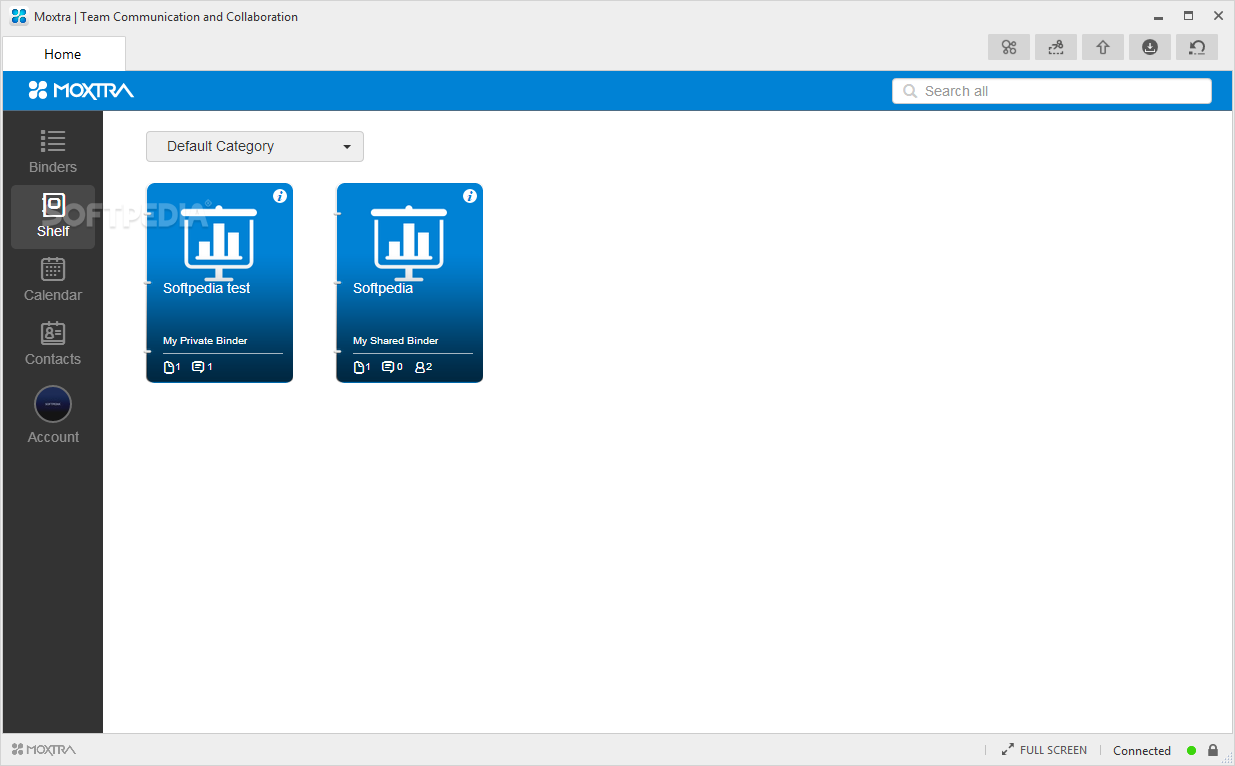Image resolution: width=1235 pixels, height=766 pixels.
Task: Open the Contacts section
Action: pos(53,344)
